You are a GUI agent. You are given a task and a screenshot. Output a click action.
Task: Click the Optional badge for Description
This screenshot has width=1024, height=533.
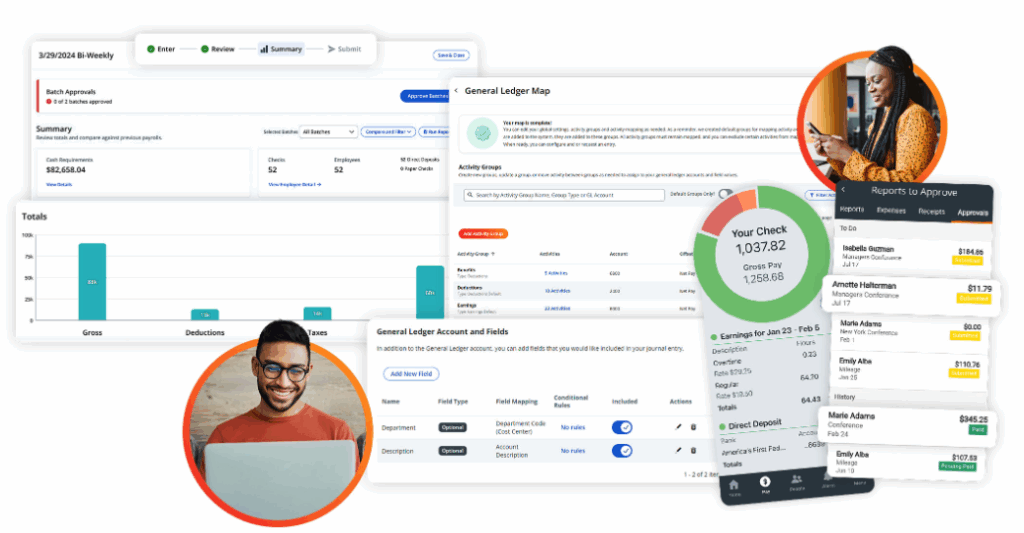pyautogui.click(x=453, y=451)
